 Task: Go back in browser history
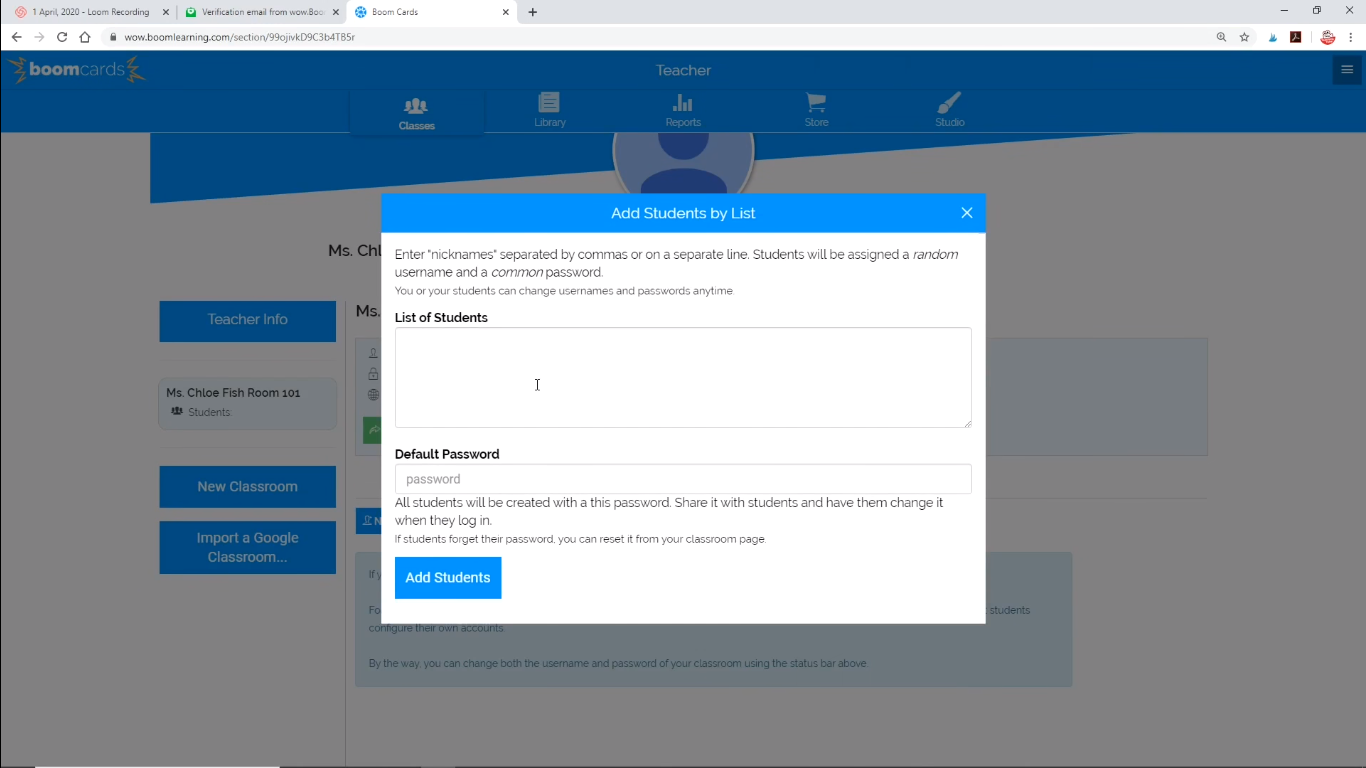point(16,37)
